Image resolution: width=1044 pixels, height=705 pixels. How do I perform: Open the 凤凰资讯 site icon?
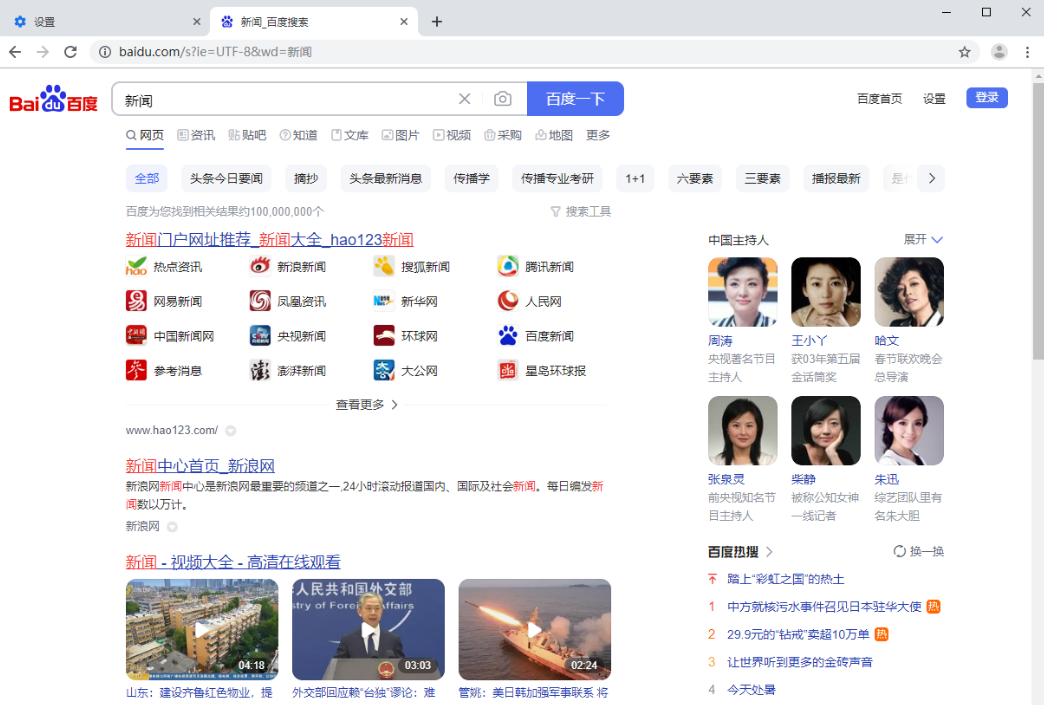click(x=260, y=301)
